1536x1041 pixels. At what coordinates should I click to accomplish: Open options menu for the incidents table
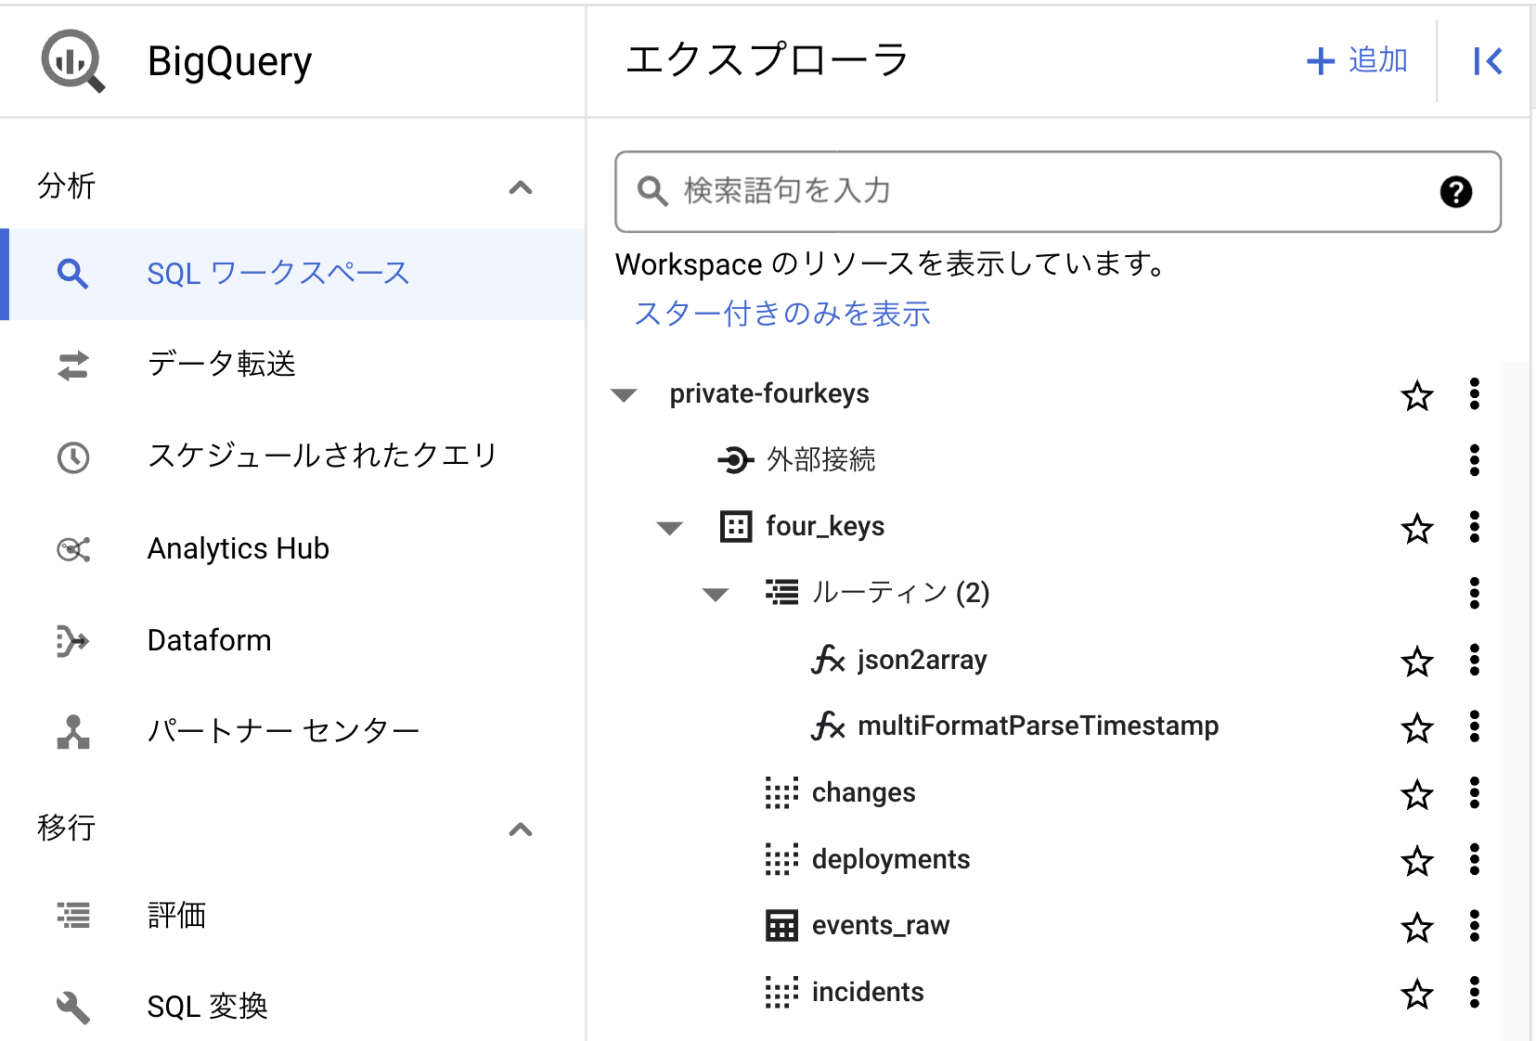coord(1474,993)
